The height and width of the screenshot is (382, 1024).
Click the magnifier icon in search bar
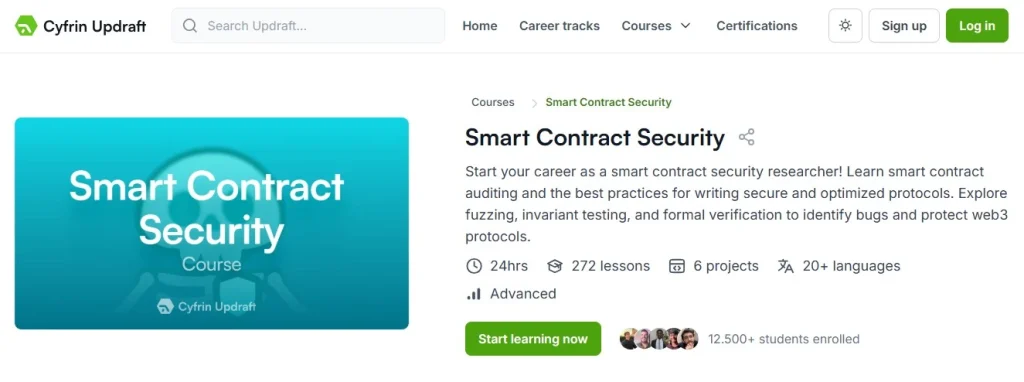(x=190, y=26)
